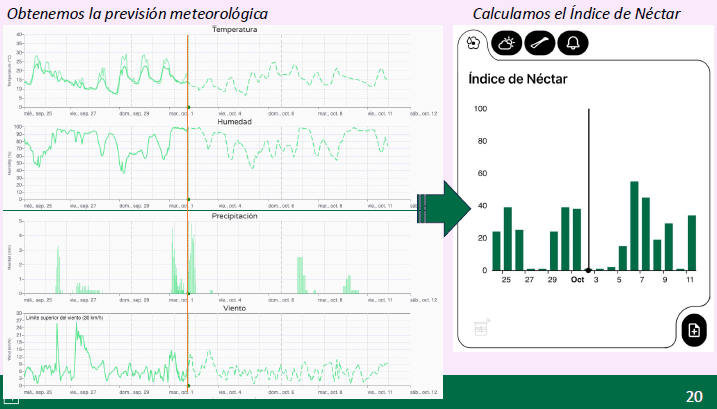Click the add report document icon

pos(693,330)
